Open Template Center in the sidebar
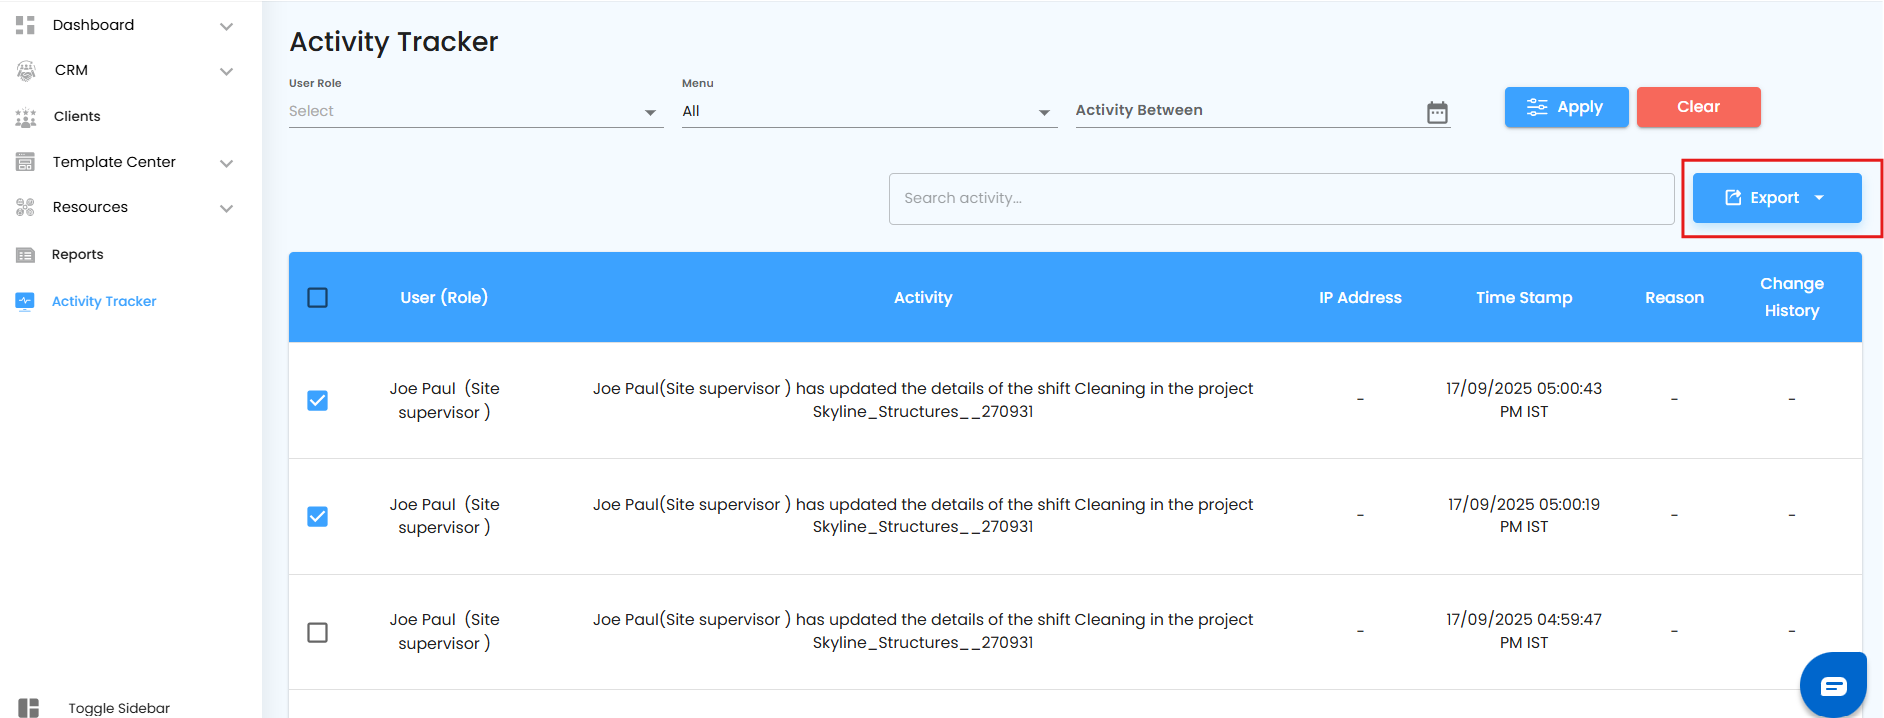Screen dimensions: 1884x718 (114, 162)
